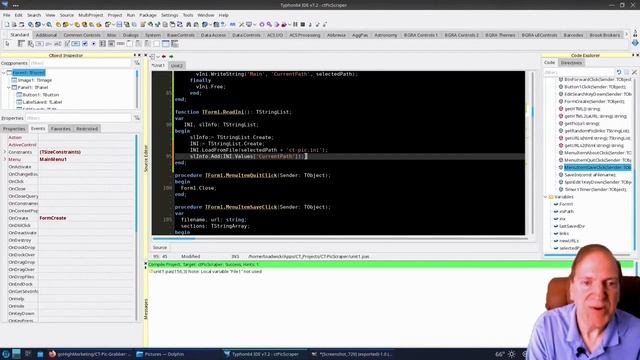Click the OnCreate FormCreate event value
Image resolution: width=640 pixels, height=360 pixels.
click(53, 218)
